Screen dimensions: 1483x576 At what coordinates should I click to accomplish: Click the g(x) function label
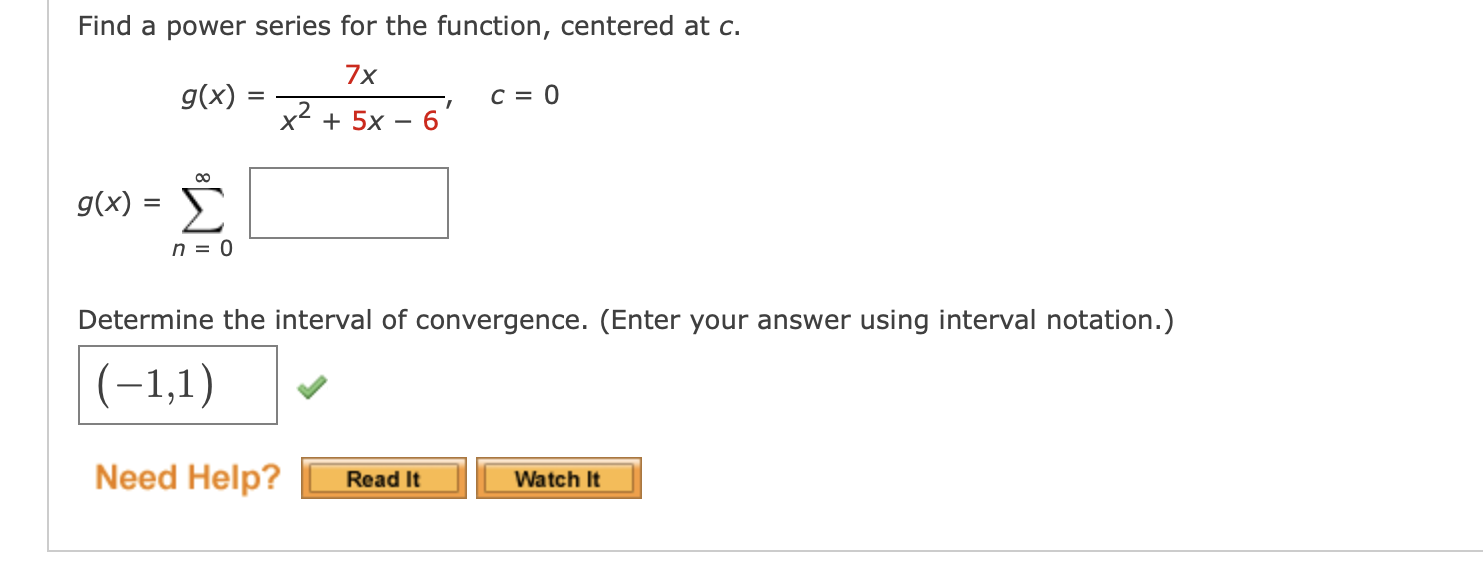(211, 95)
